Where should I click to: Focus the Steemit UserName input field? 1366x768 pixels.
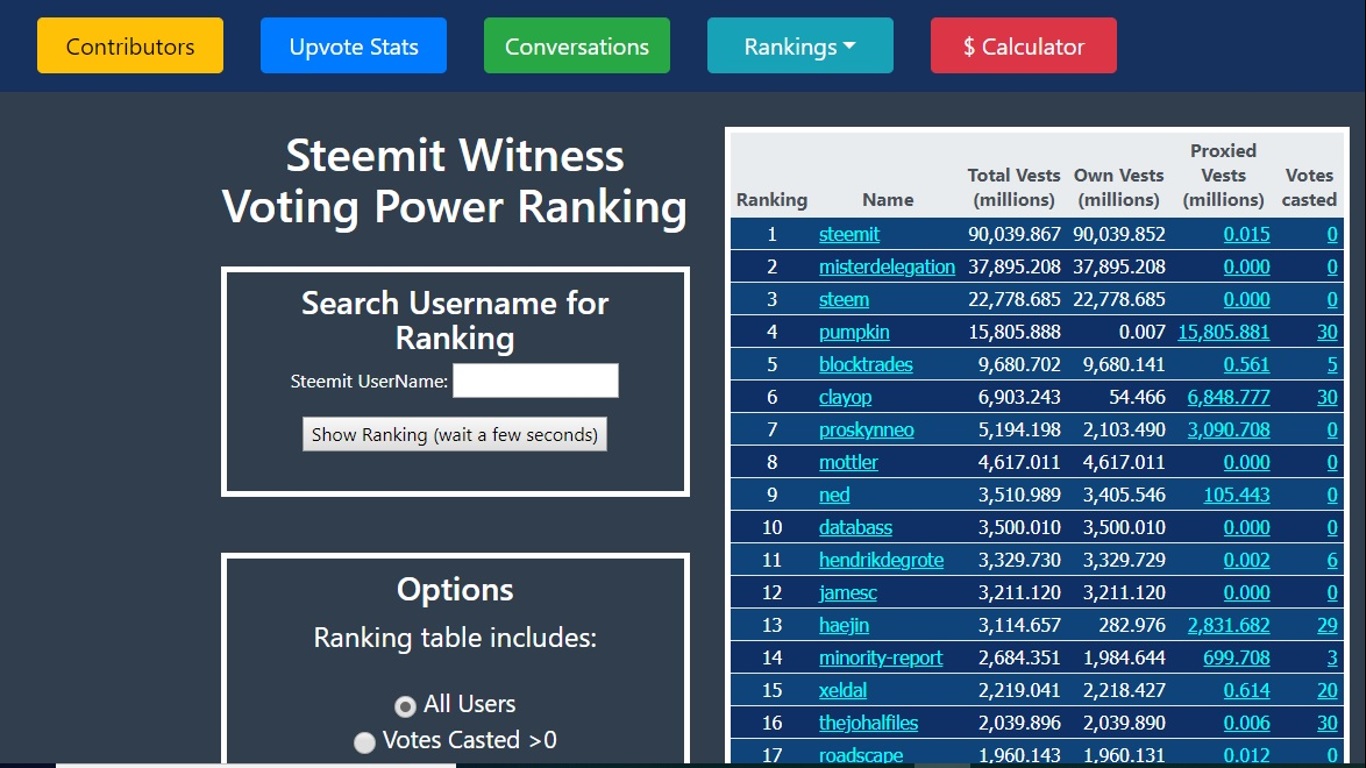click(535, 381)
